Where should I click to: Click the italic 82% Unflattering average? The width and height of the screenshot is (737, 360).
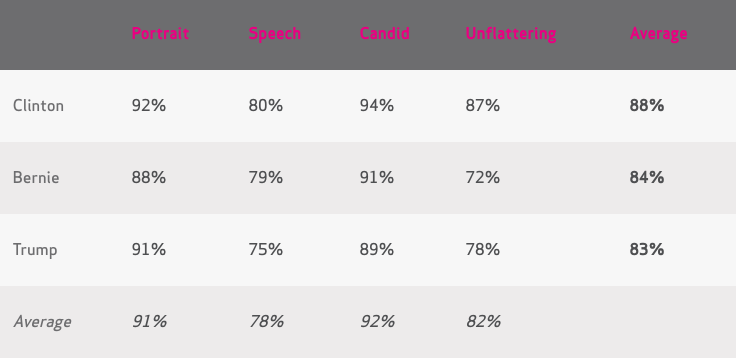(483, 321)
